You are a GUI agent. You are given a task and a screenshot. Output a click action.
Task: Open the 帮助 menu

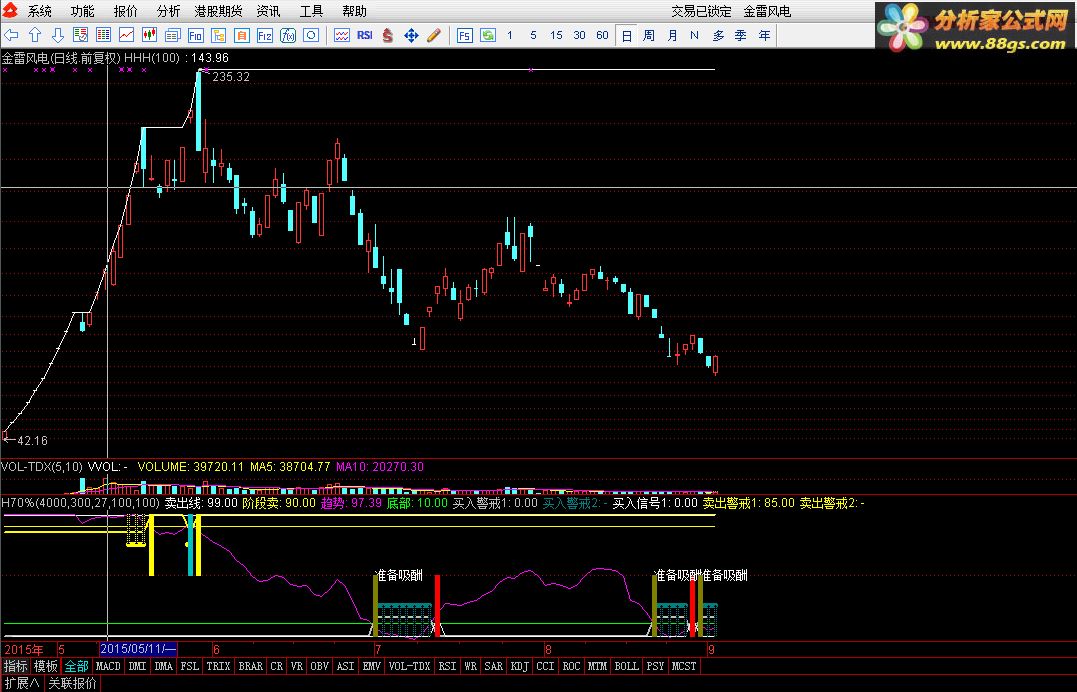[354, 11]
